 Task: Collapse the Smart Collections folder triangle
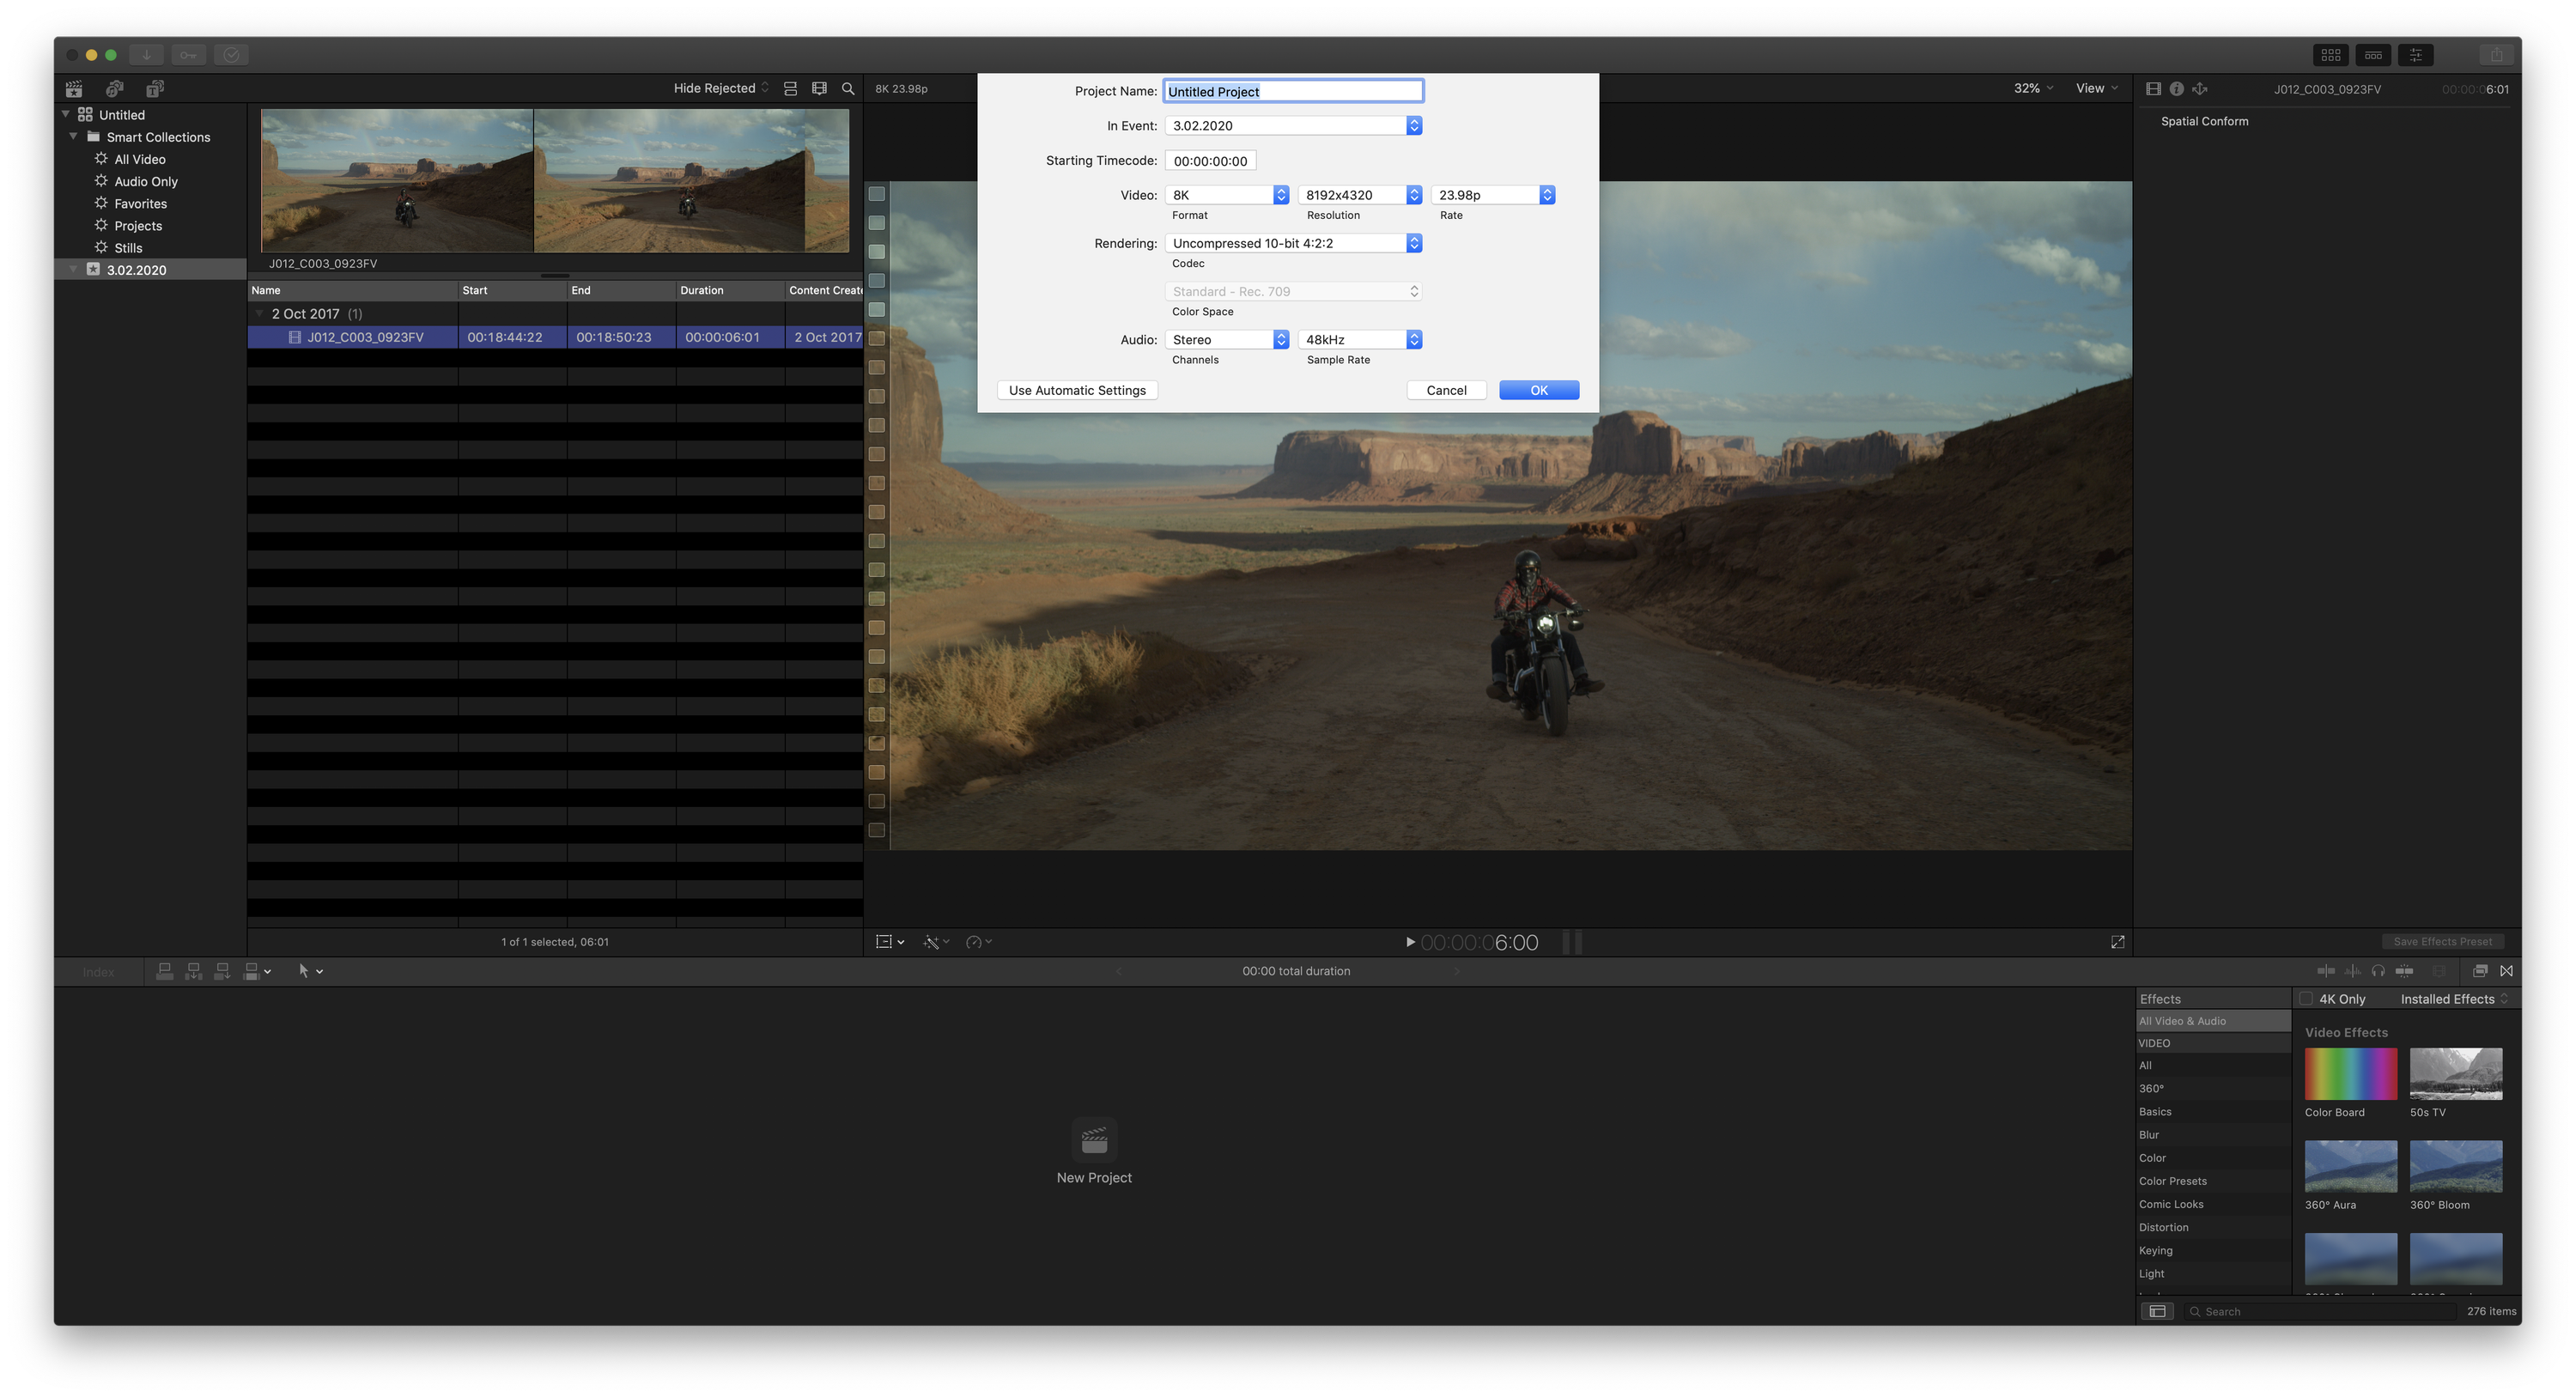[x=73, y=136]
